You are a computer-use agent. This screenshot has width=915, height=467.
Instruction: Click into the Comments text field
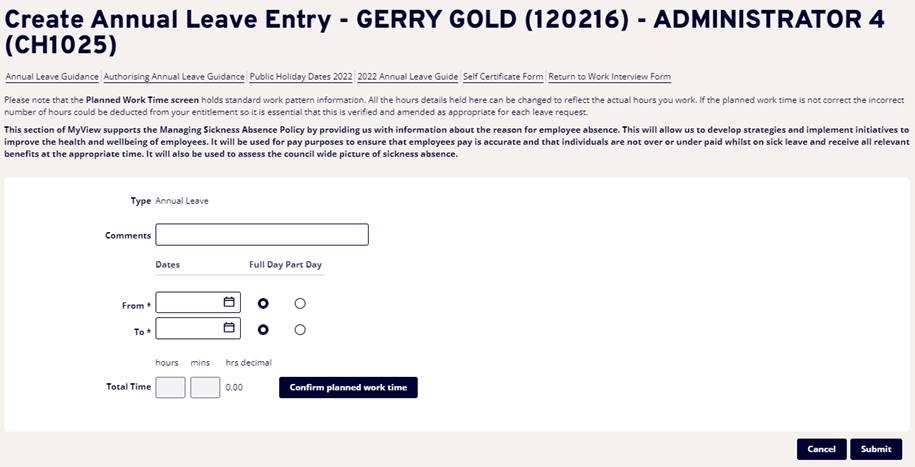click(x=262, y=235)
